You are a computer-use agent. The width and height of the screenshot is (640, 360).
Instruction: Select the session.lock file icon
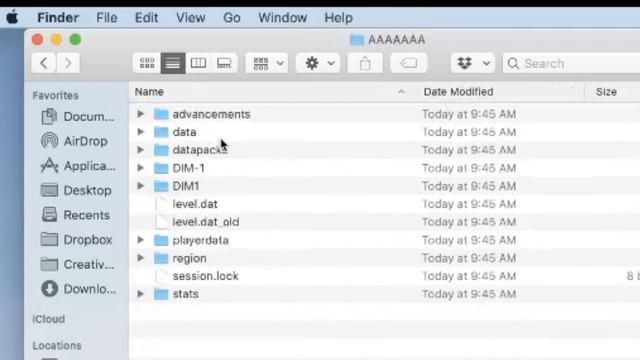coord(162,276)
